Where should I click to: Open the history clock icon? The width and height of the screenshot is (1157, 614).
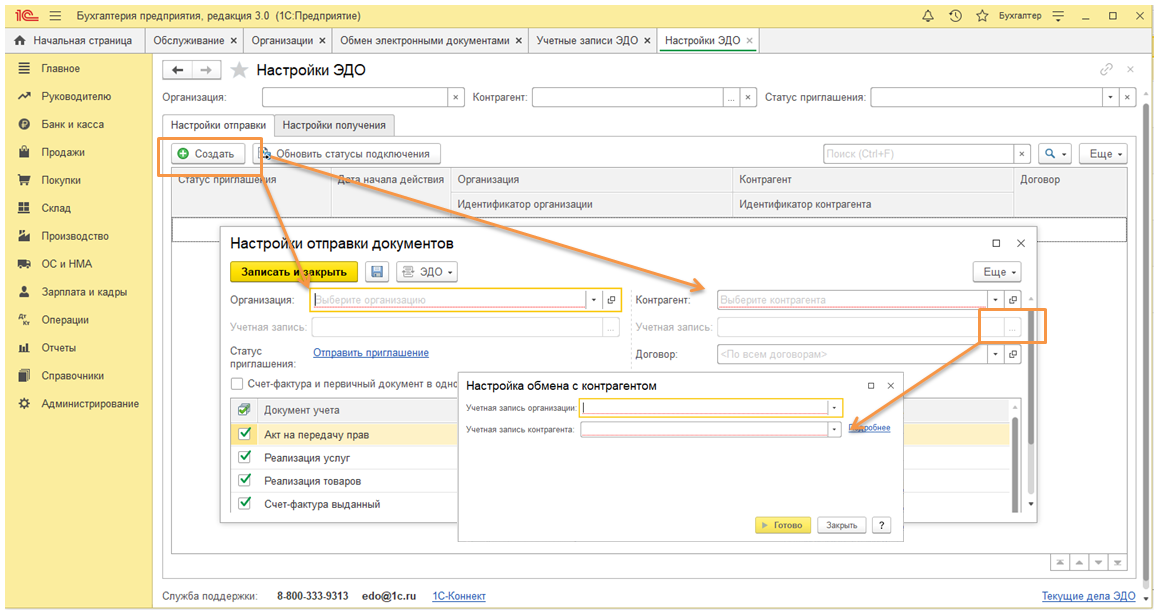point(955,16)
